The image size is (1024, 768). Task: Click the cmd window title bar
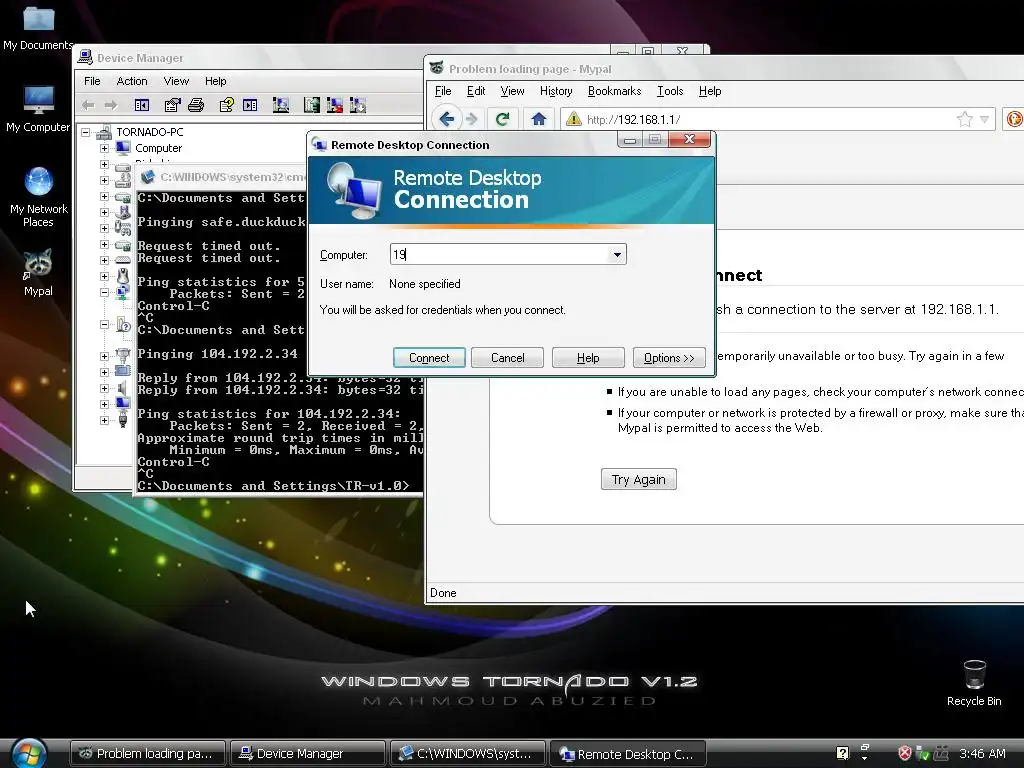click(x=221, y=177)
